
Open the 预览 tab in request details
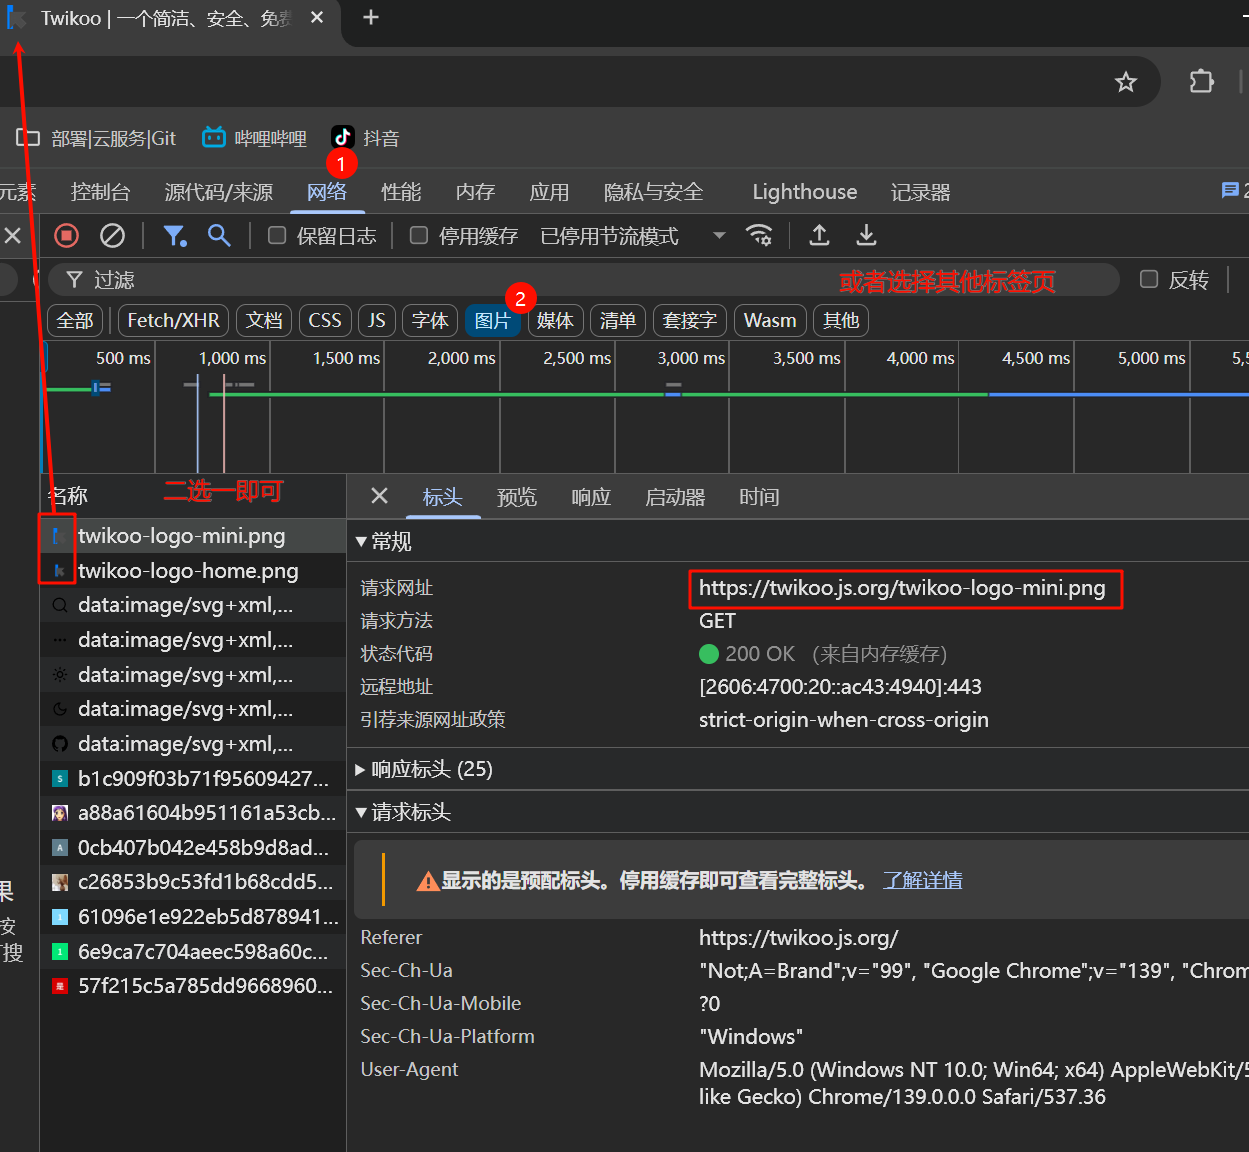[x=516, y=497]
